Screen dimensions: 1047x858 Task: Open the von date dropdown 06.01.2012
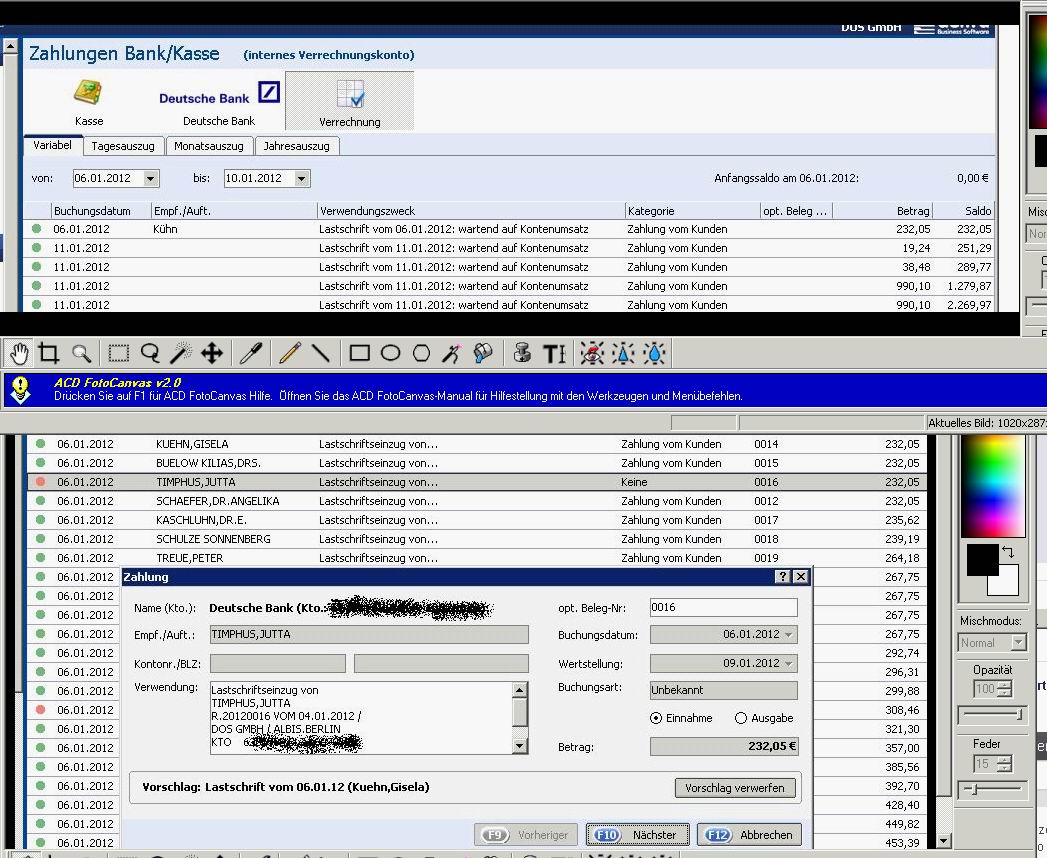pos(151,178)
